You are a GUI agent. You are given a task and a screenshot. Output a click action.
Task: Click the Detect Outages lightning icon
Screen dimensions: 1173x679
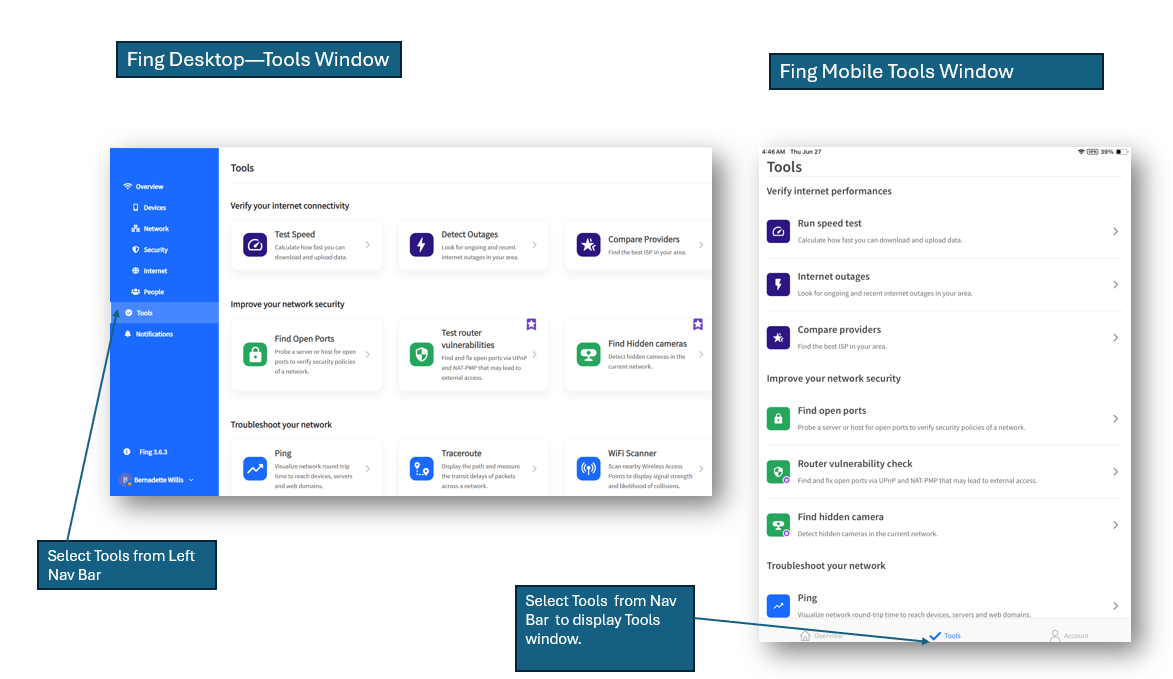tap(421, 245)
